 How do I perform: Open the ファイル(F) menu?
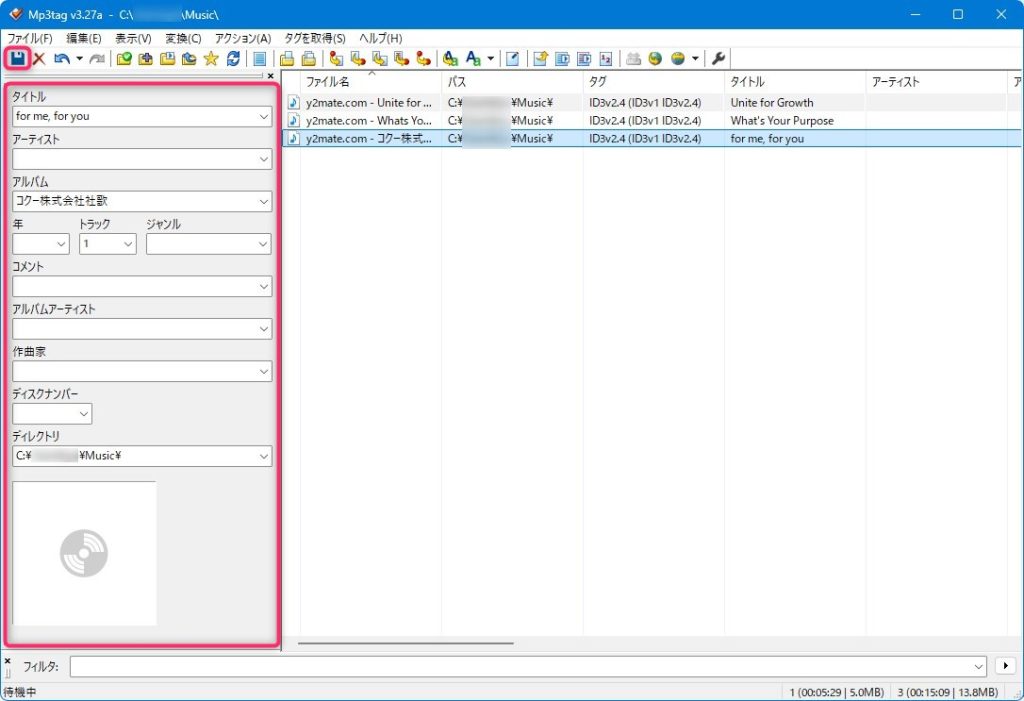[29, 38]
